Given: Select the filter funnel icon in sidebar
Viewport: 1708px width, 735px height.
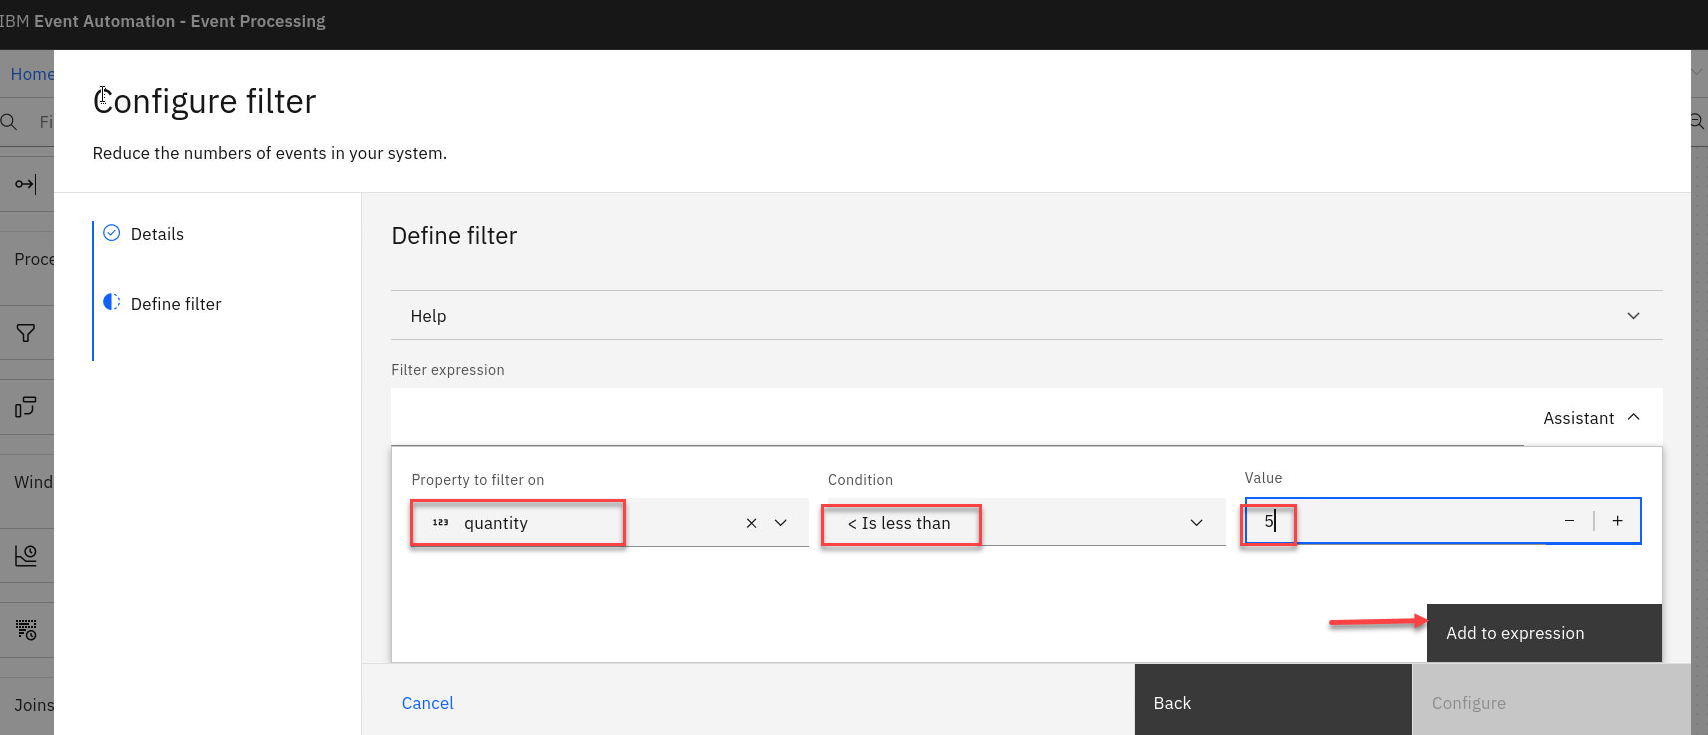Looking at the screenshot, I should pyautogui.click(x=26, y=333).
